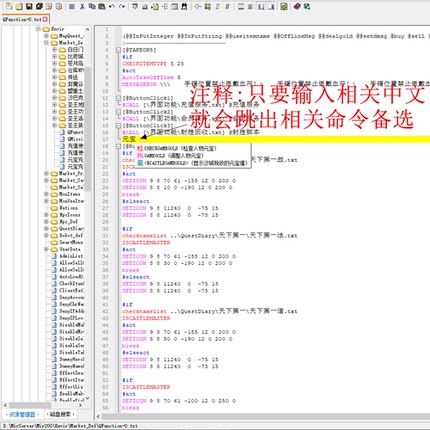Image resolution: width=430 pixels, height=430 pixels.
Task: Collapse the [@ButtonClick1] fold marker
Action: [118, 98]
